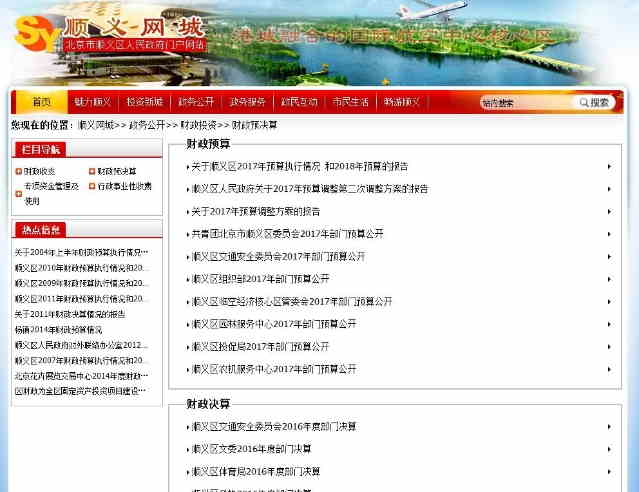Switch to the 政务公开 menu item
The height and width of the screenshot is (492, 639).
click(x=196, y=102)
